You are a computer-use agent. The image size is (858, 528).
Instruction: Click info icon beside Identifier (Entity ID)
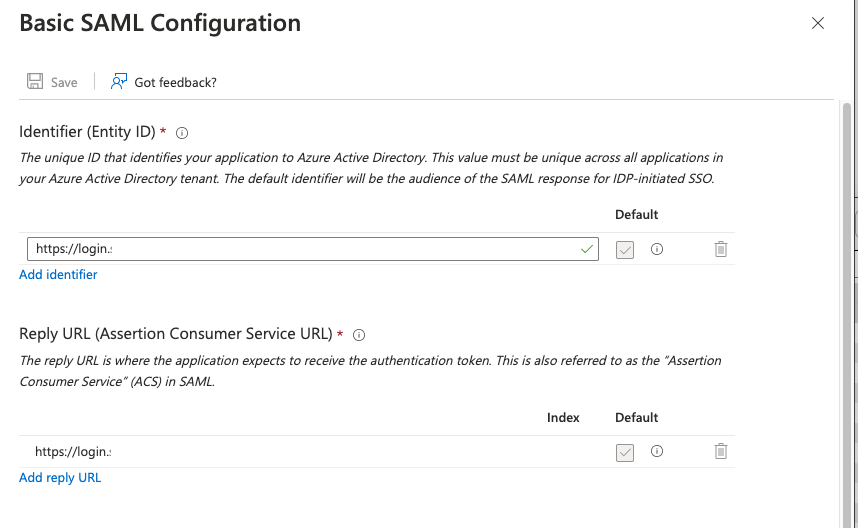click(x=182, y=132)
